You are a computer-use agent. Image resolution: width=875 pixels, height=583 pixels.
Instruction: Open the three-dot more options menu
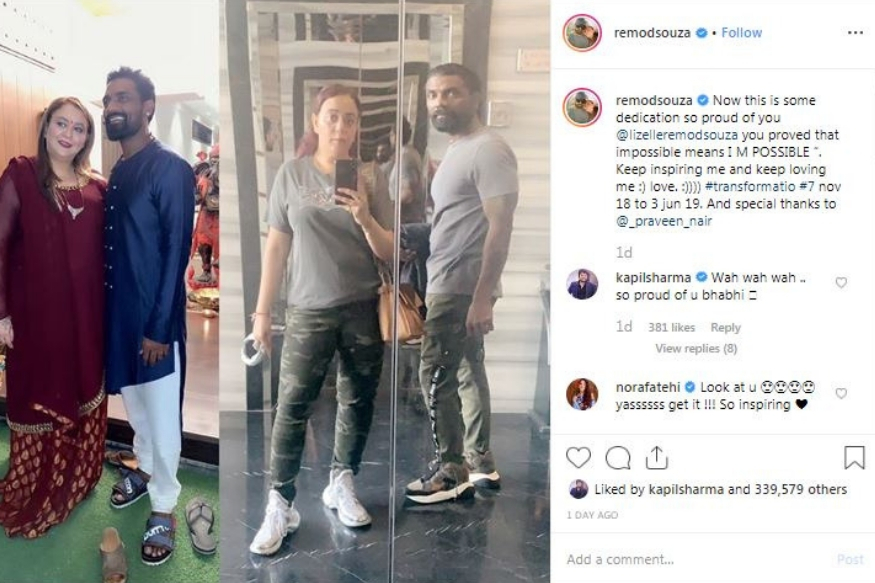[x=855, y=33]
